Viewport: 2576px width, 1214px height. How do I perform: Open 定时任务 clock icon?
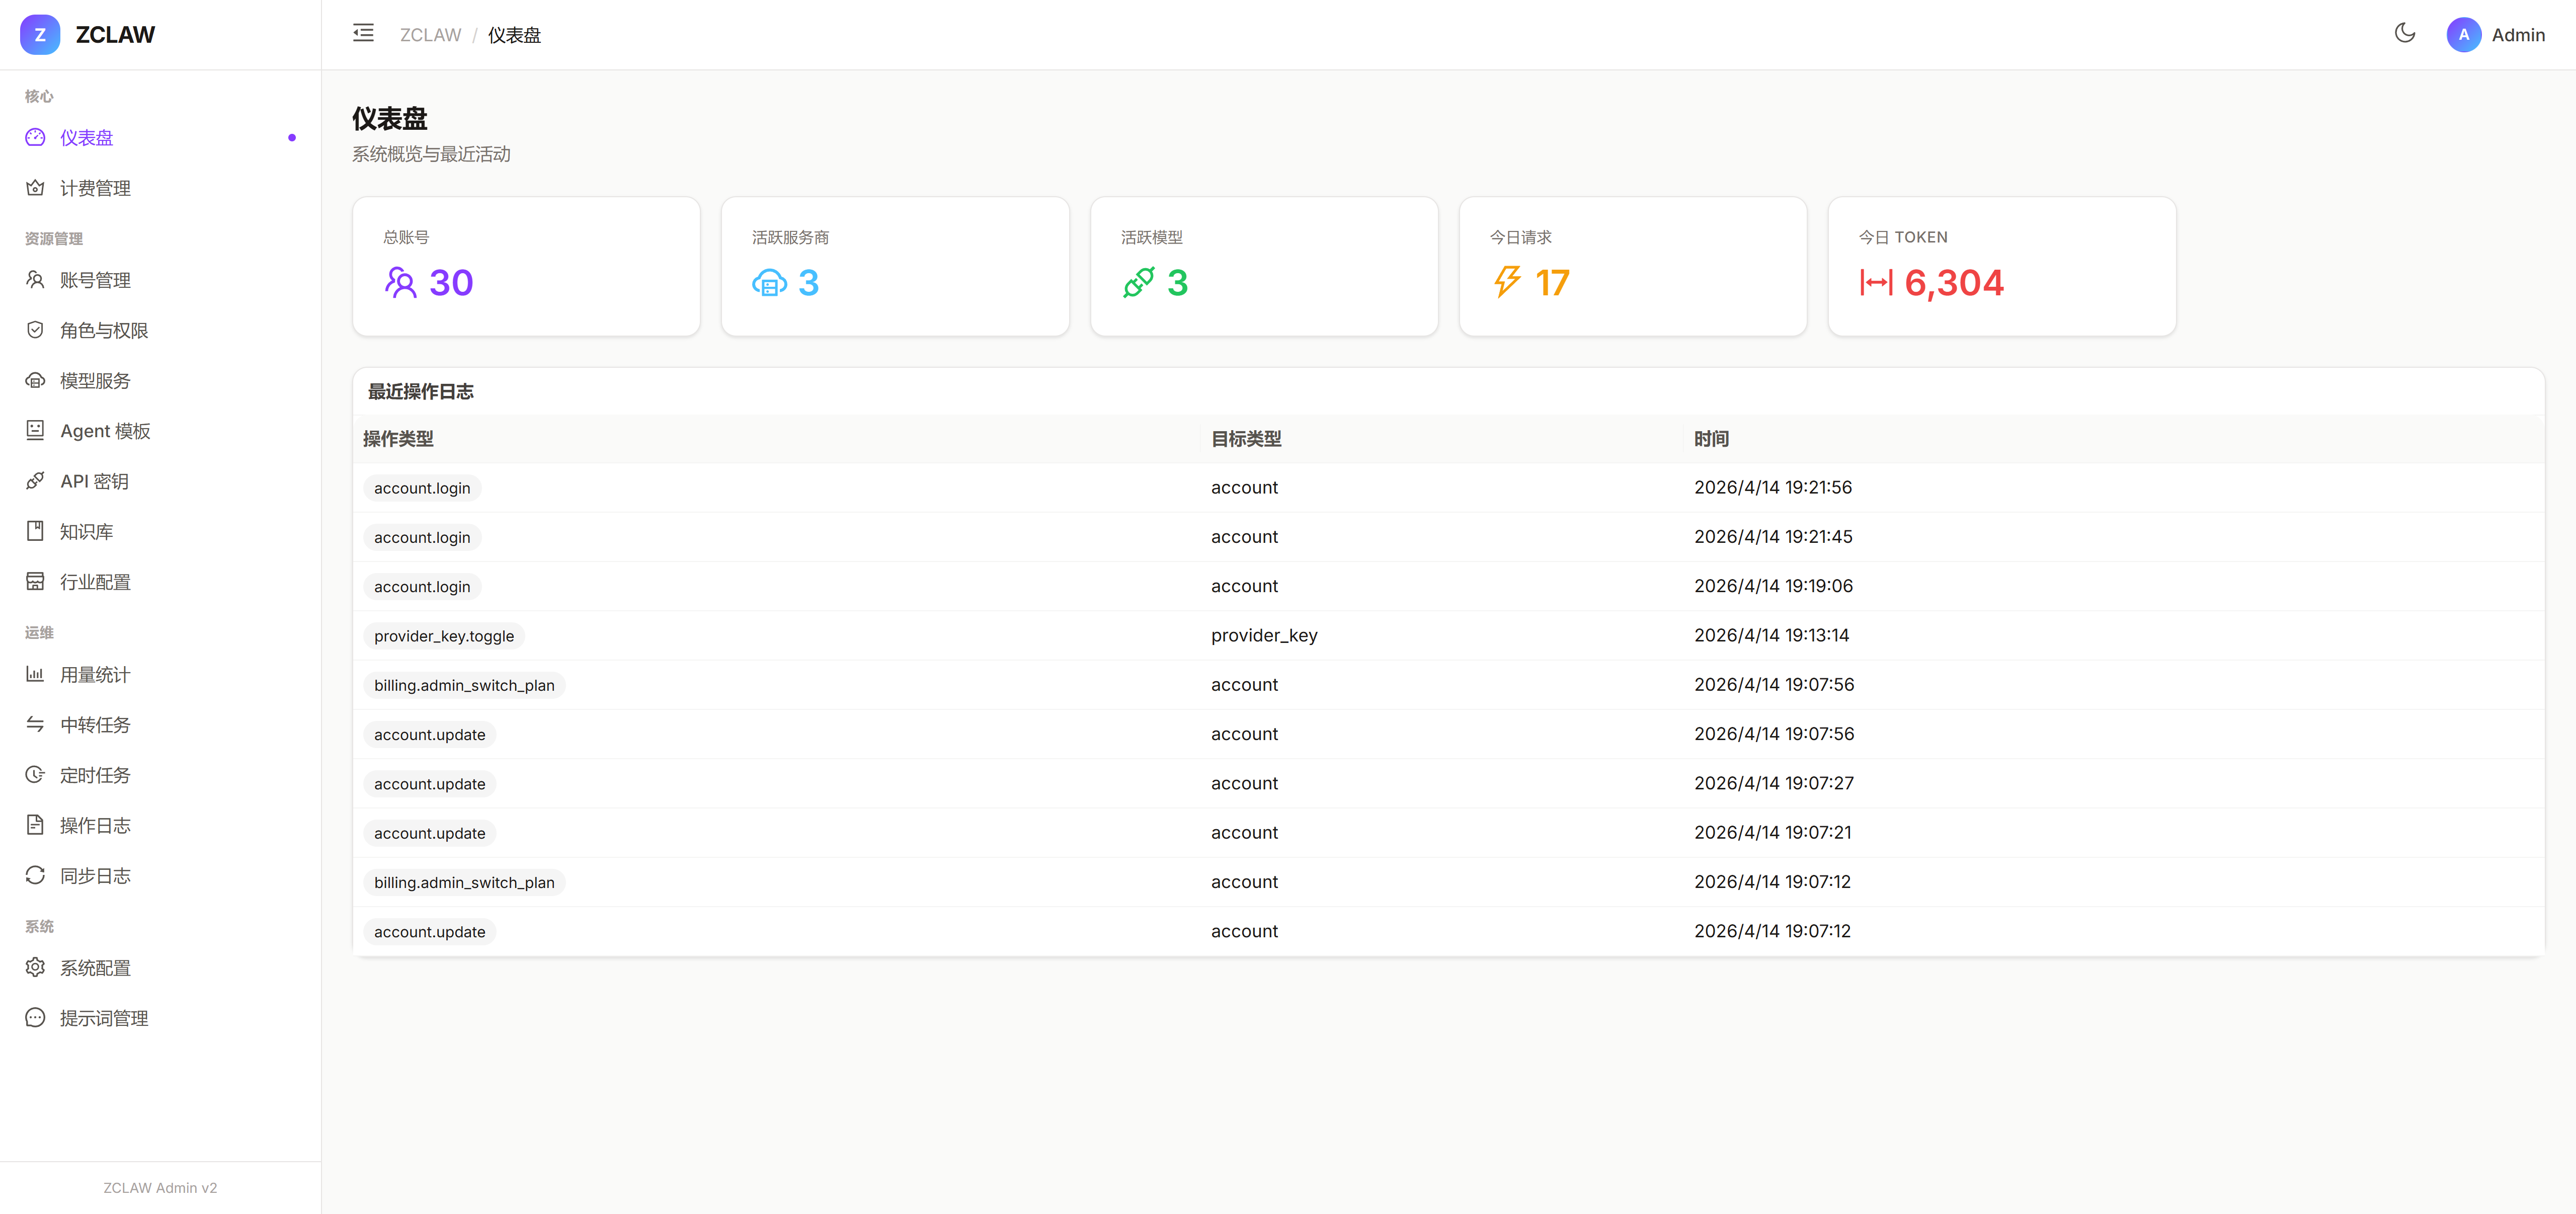(x=35, y=775)
